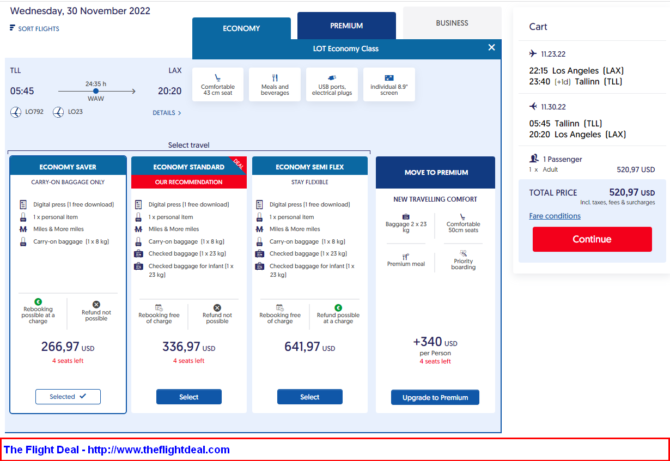Click Economy Standard checked baggage 1 x 23 kg icon
The width and height of the screenshot is (670, 461).
pos(138,254)
